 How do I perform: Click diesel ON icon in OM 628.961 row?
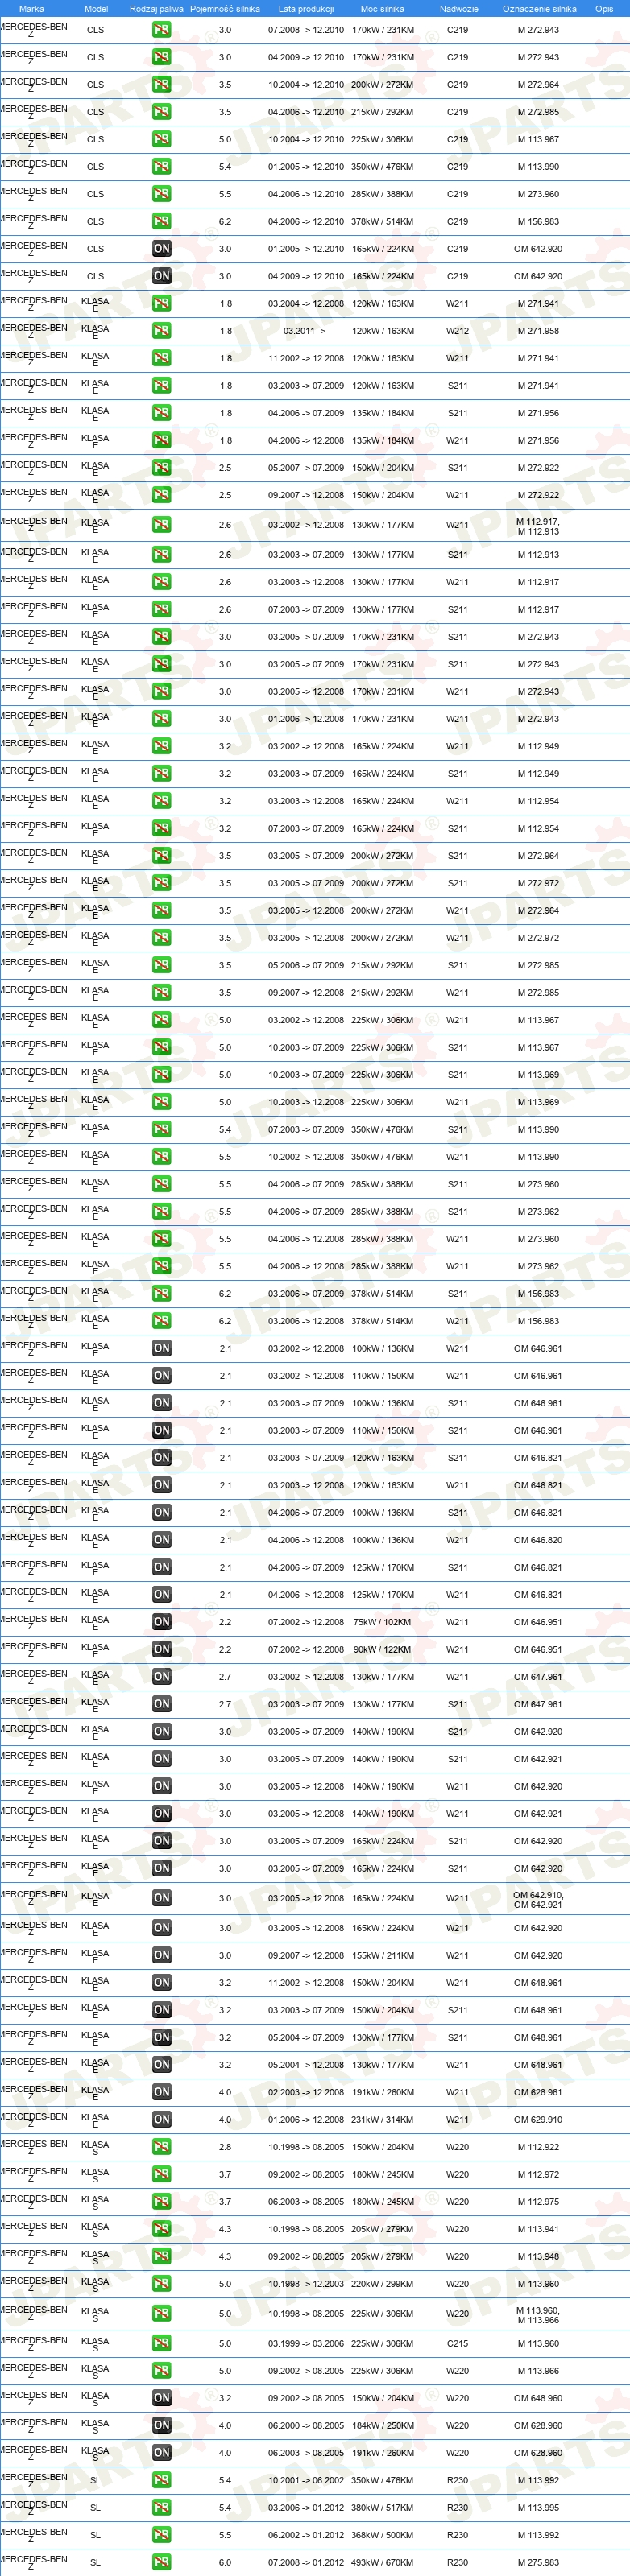(x=161, y=2093)
